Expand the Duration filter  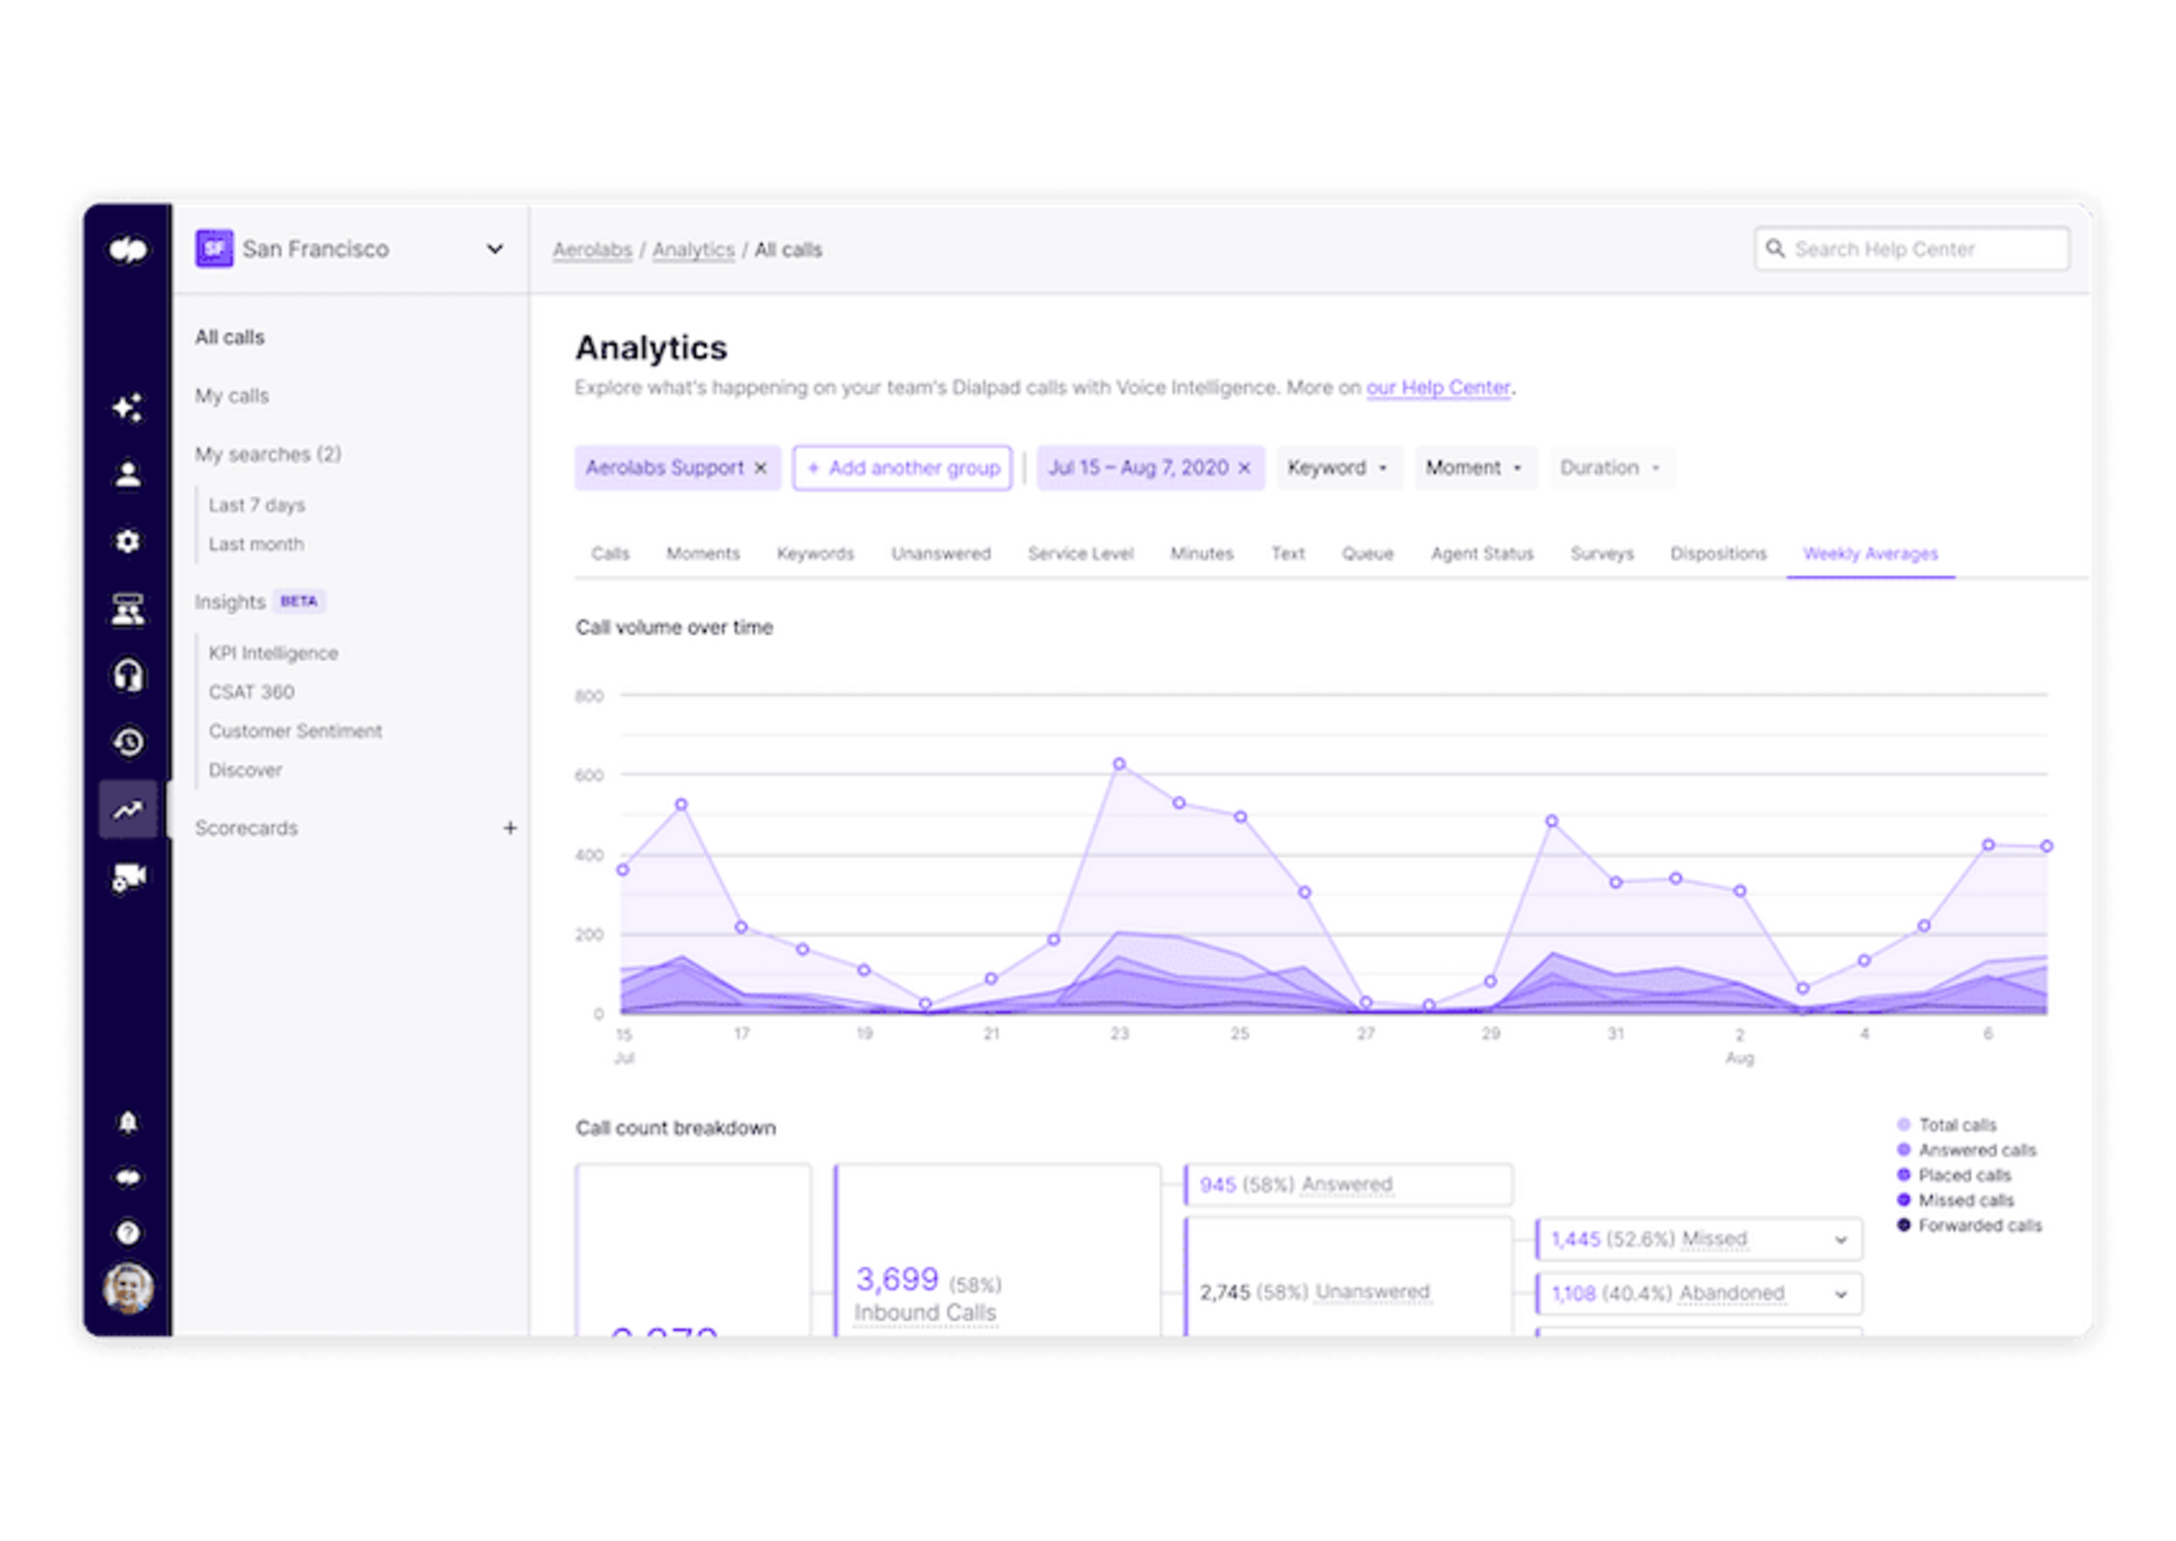pos(1610,467)
